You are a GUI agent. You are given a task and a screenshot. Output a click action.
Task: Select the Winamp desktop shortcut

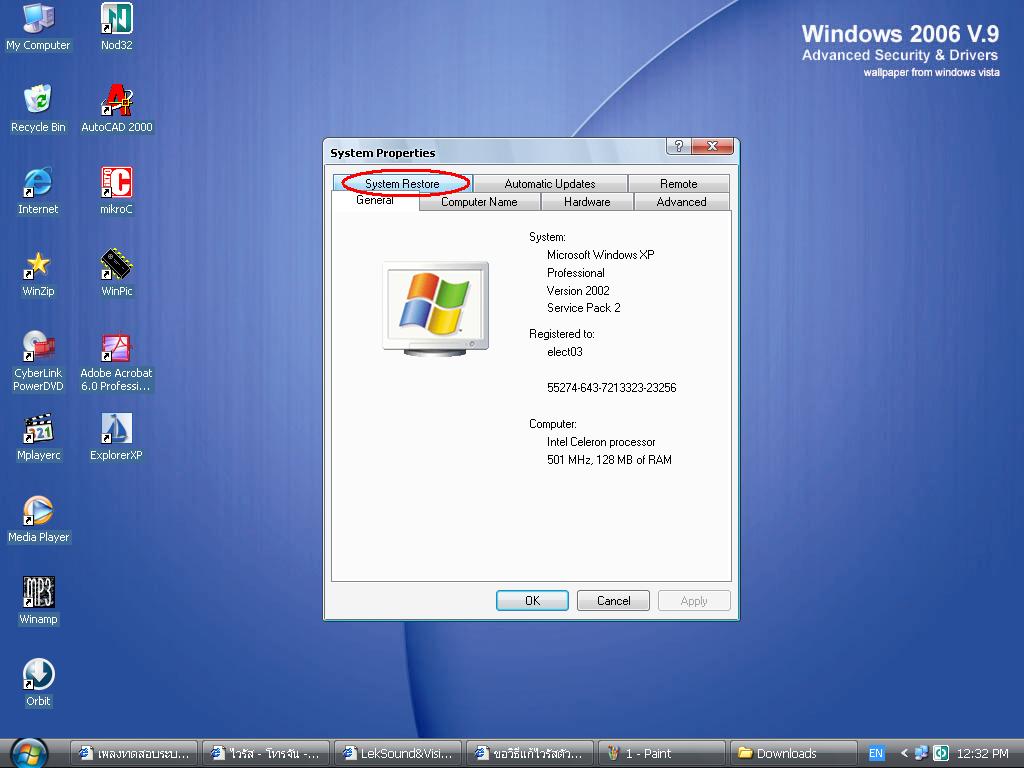coord(38,601)
